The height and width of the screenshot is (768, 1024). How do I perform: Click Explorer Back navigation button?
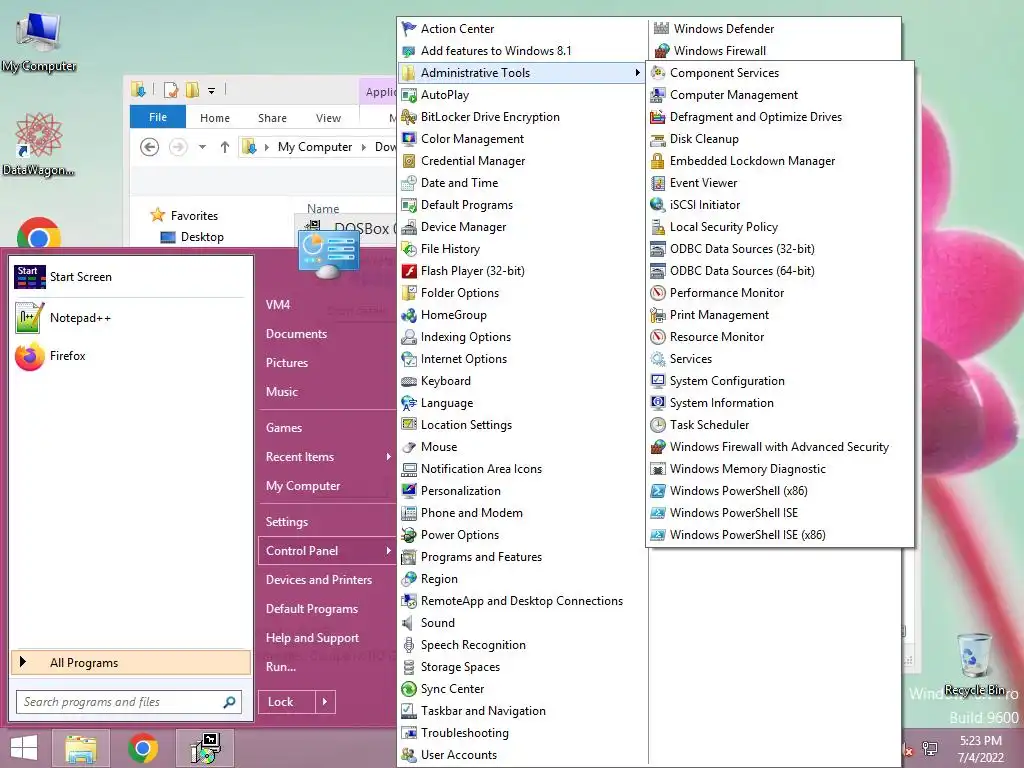pos(150,147)
